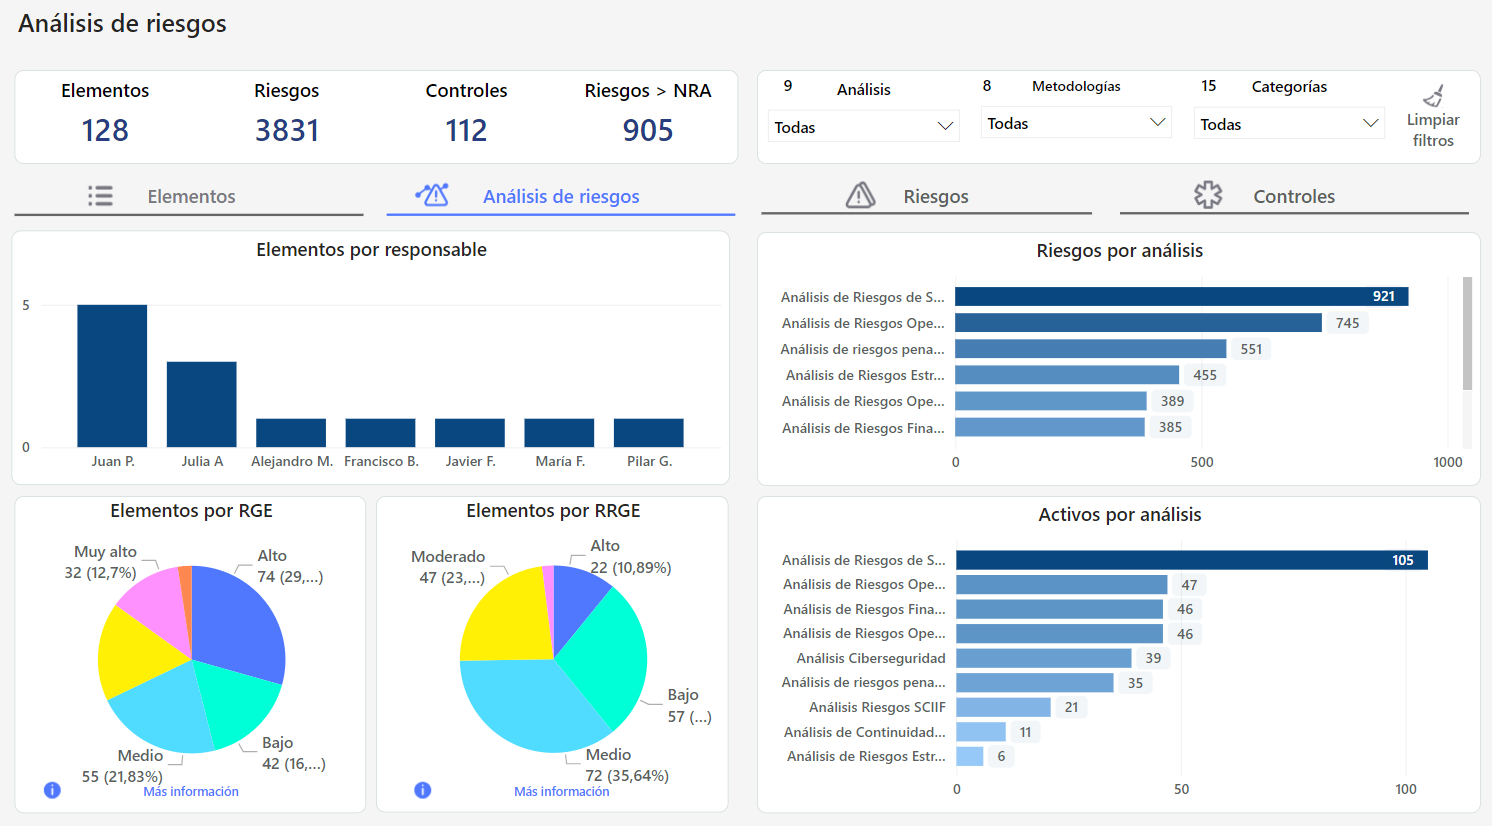Image resolution: width=1492 pixels, height=828 pixels.
Task: Click the Análisis de riesgos chart icon
Action: (x=432, y=195)
